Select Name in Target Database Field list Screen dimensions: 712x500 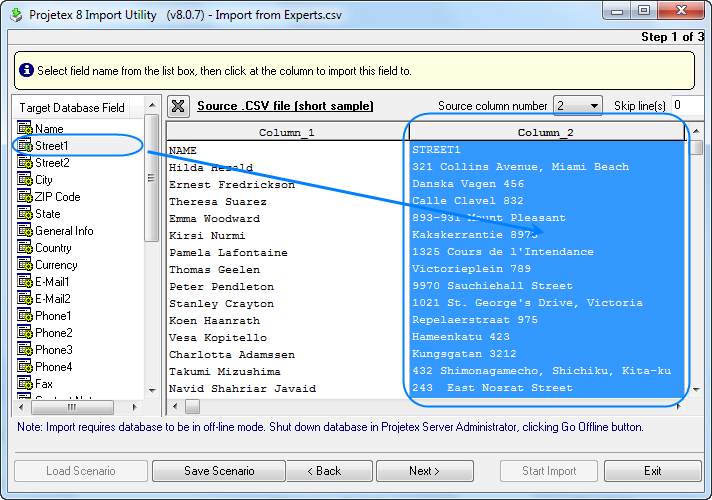coord(49,129)
